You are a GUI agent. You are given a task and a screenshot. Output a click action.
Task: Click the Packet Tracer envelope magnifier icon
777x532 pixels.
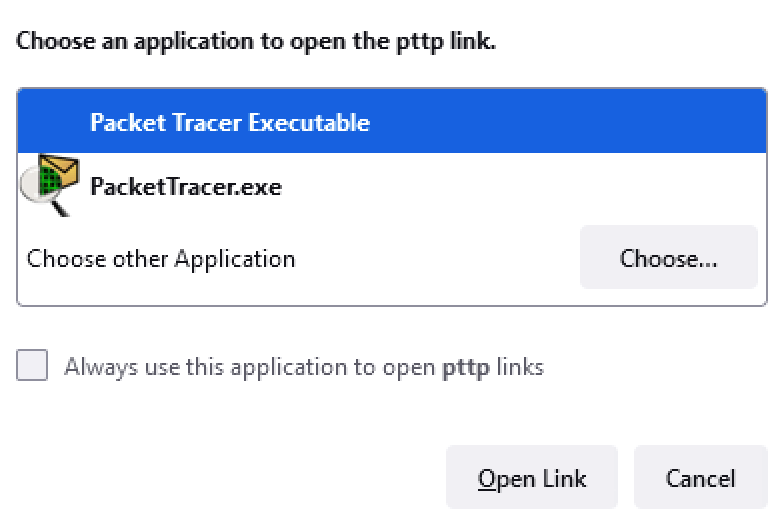point(49,185)
